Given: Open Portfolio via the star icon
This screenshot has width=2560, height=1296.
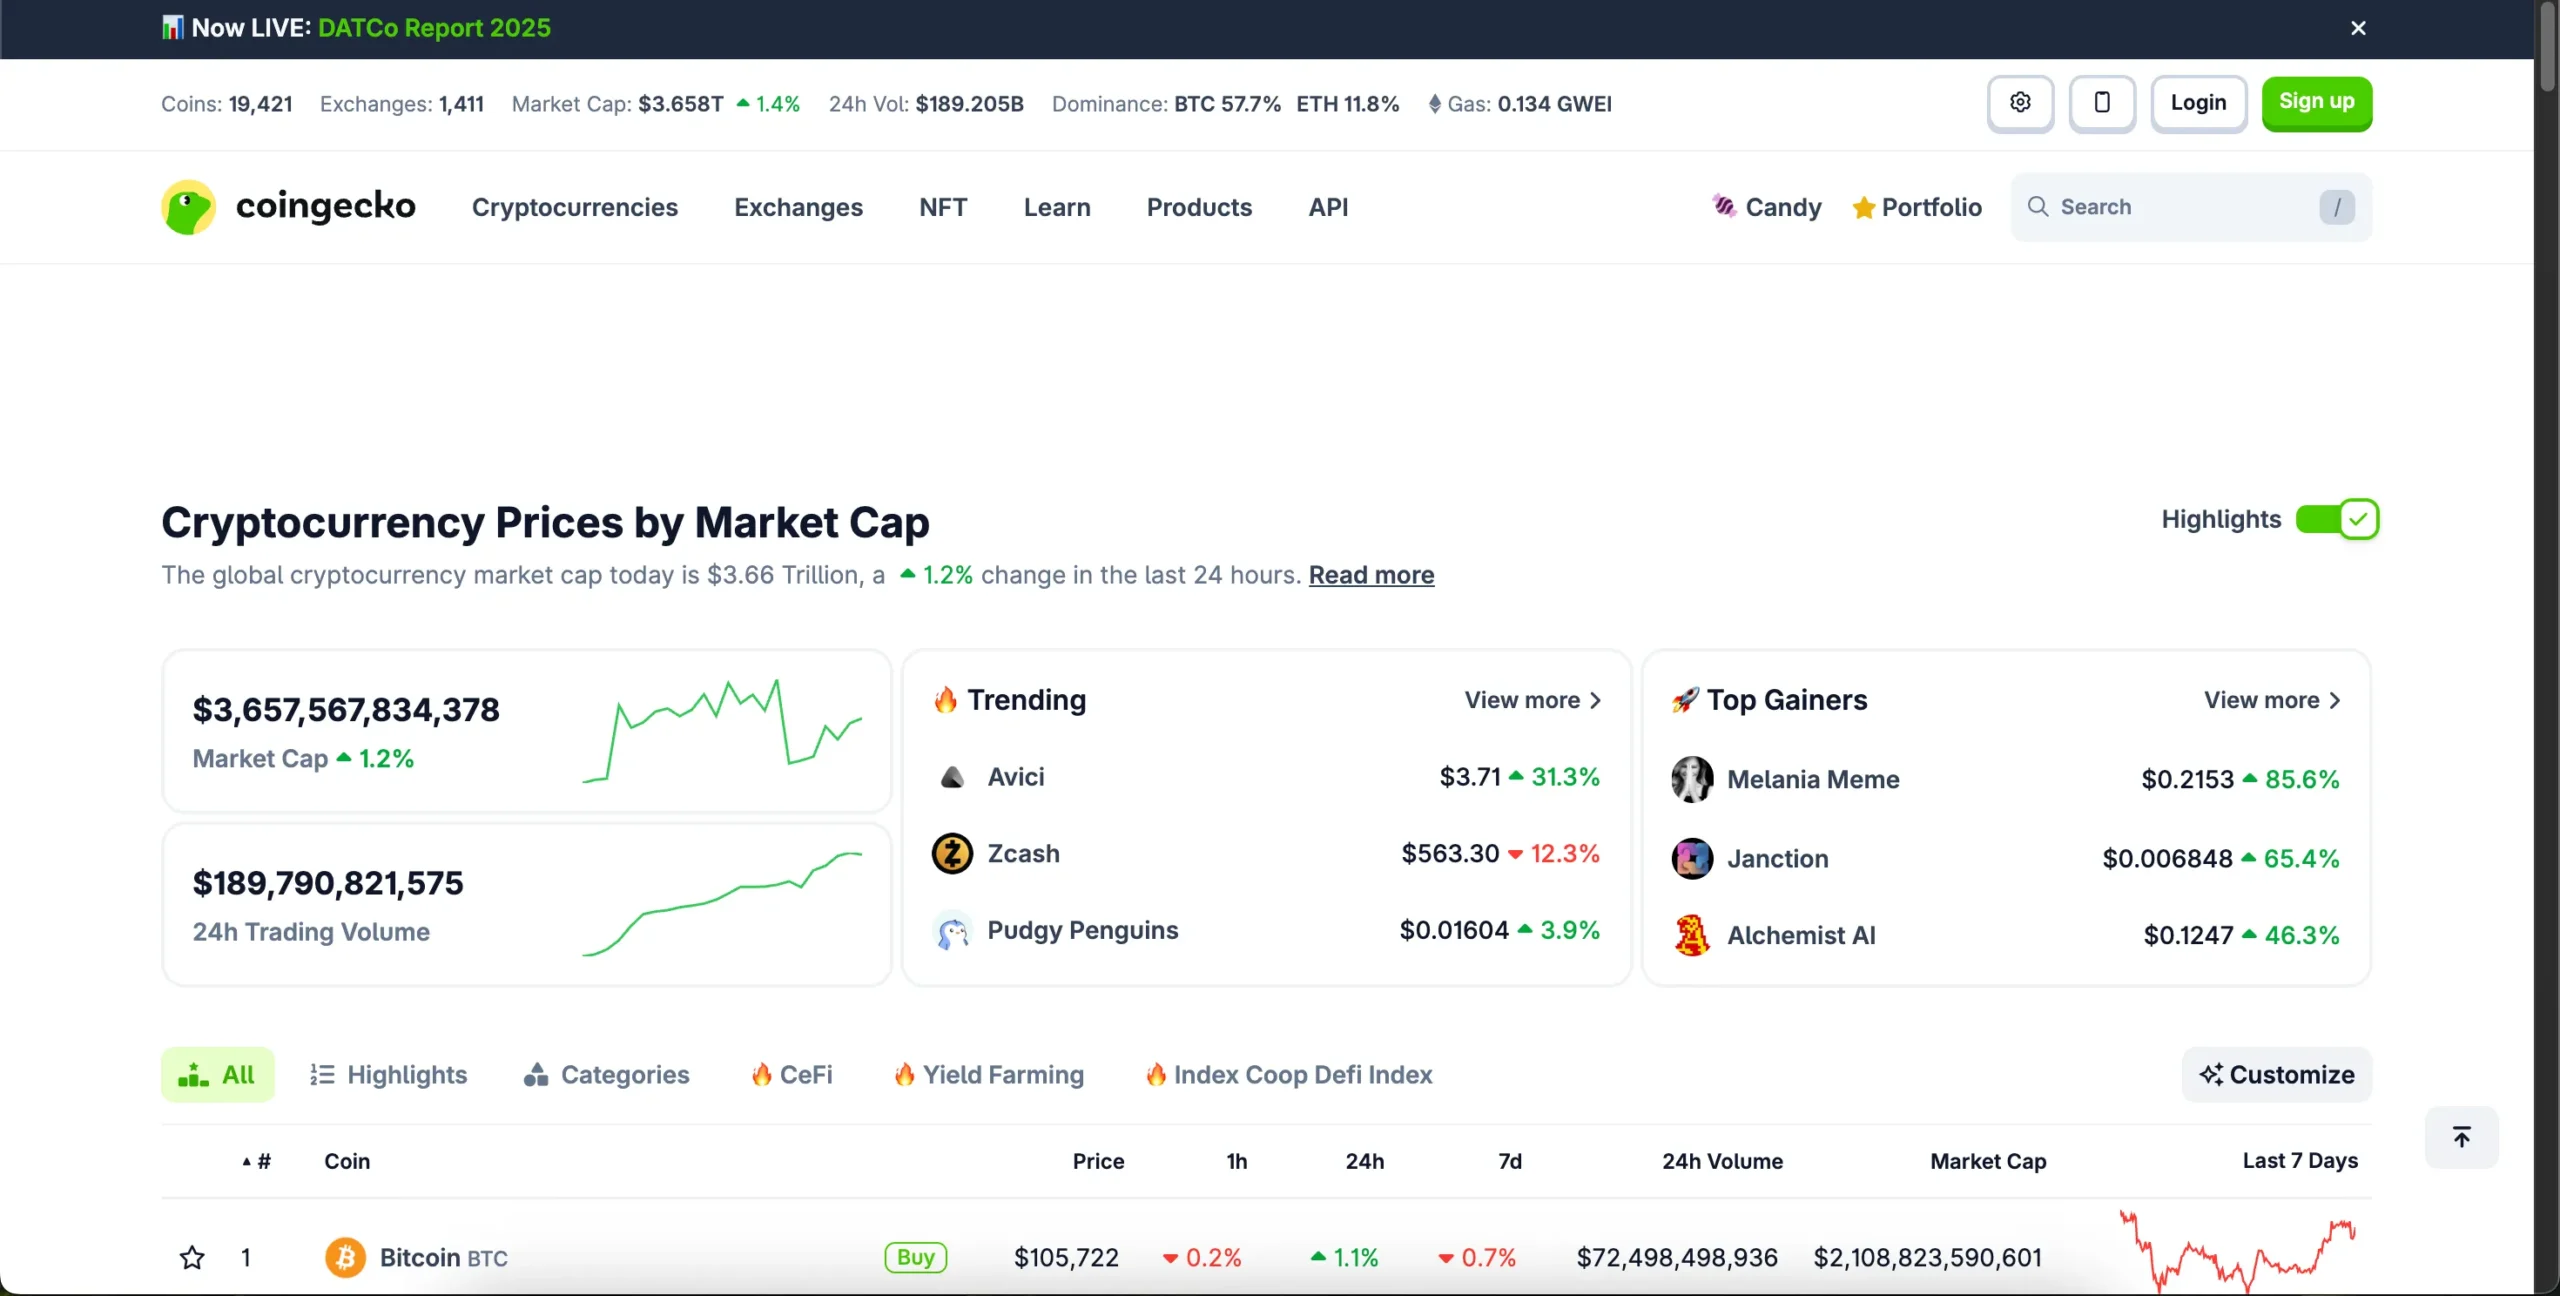Looking at the screenshot, I should point(1862,208).
